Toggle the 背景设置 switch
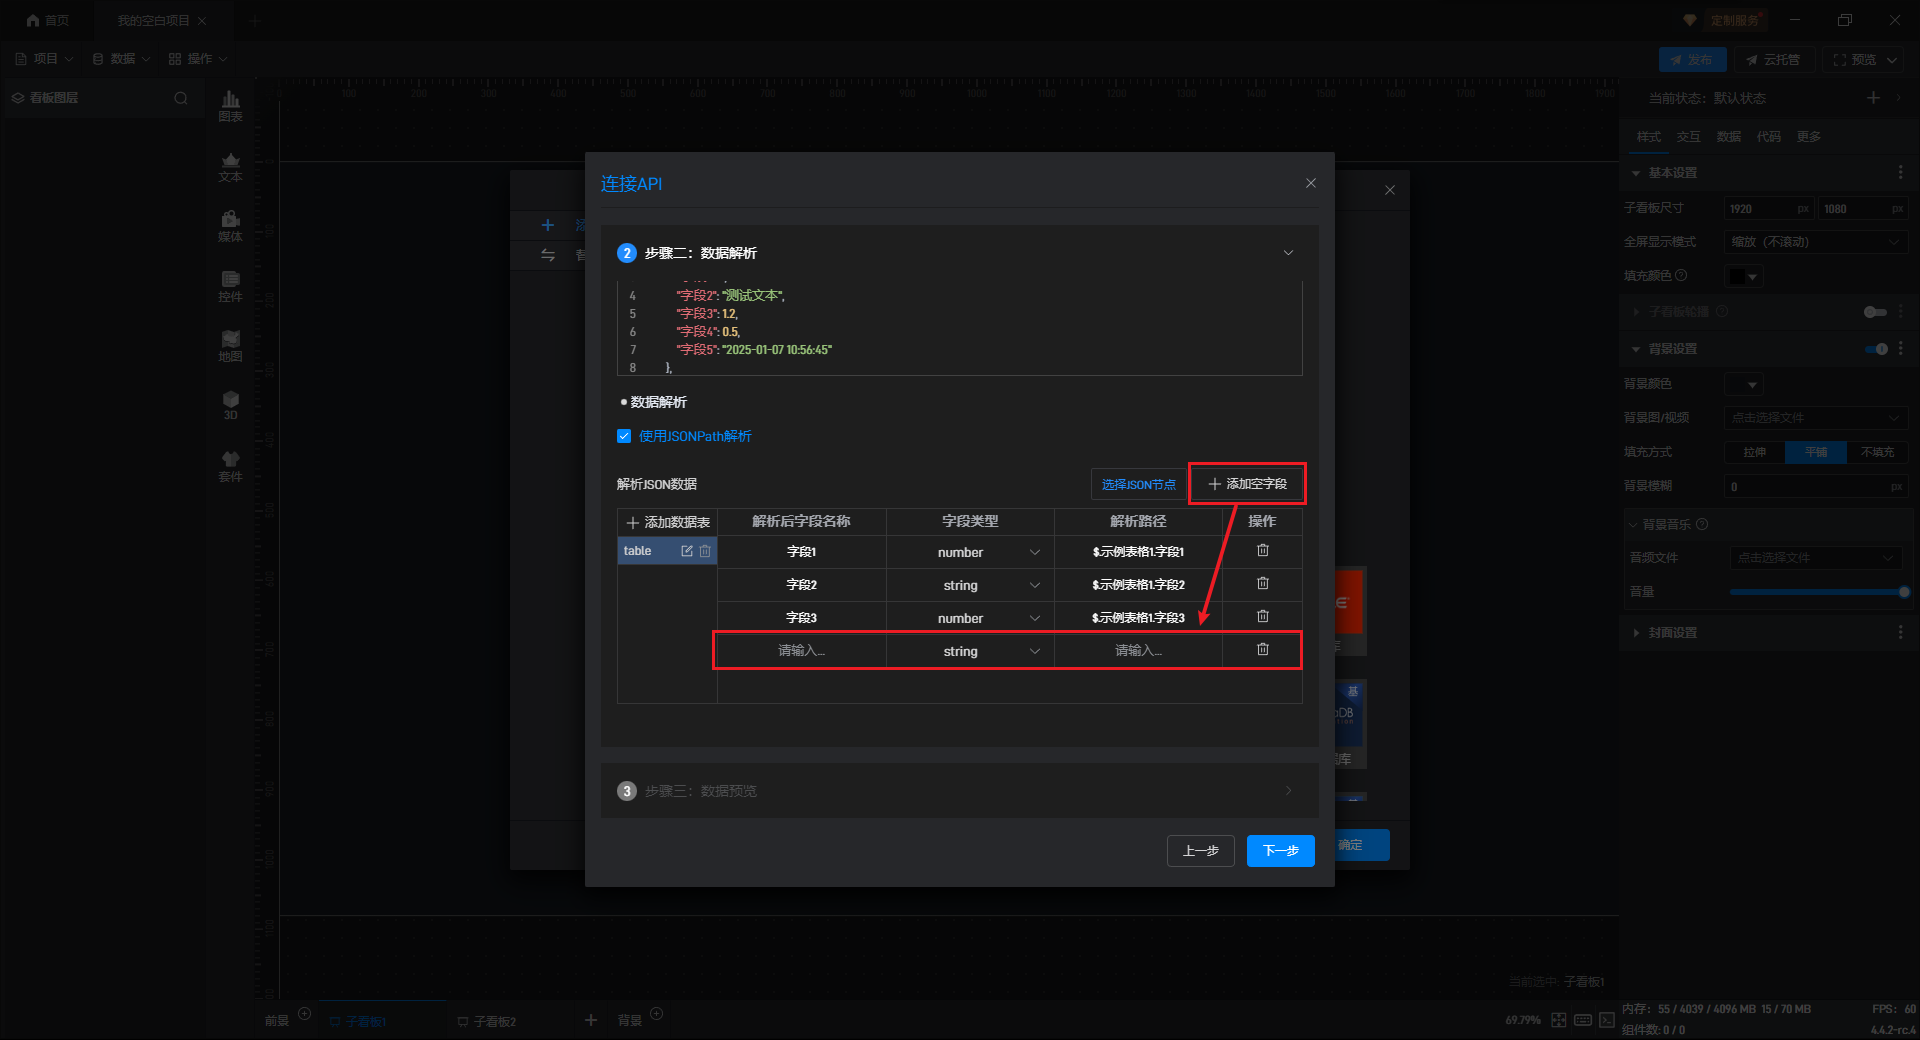 pos(1876,349)
